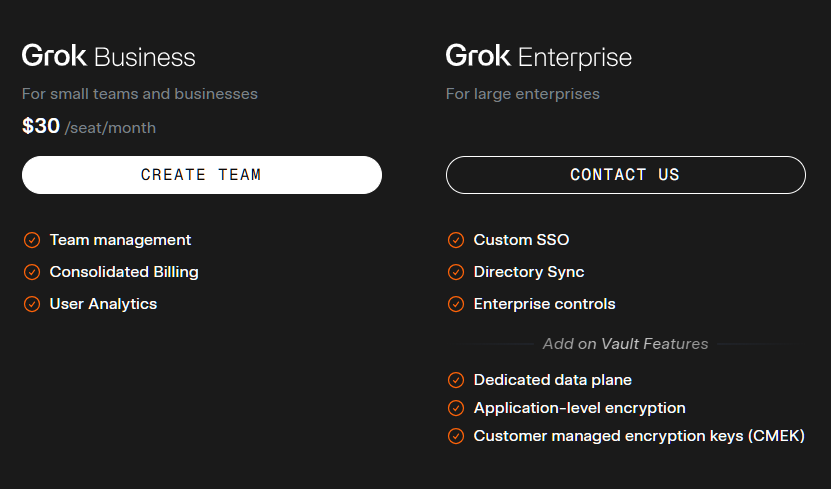This screenshot has width=831, height=489.
Task: Click the Application-level encryption checkmark icon
Action: coord(456,408)
